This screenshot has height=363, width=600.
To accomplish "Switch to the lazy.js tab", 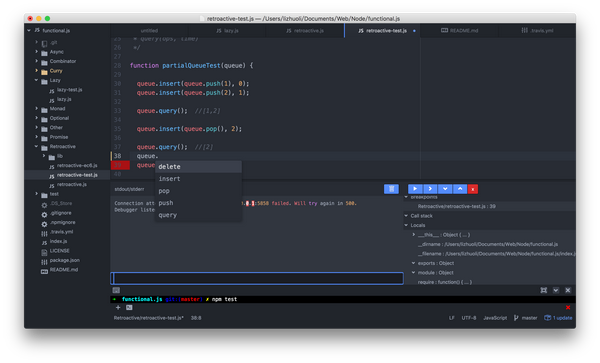I will (x=227, y=31).
